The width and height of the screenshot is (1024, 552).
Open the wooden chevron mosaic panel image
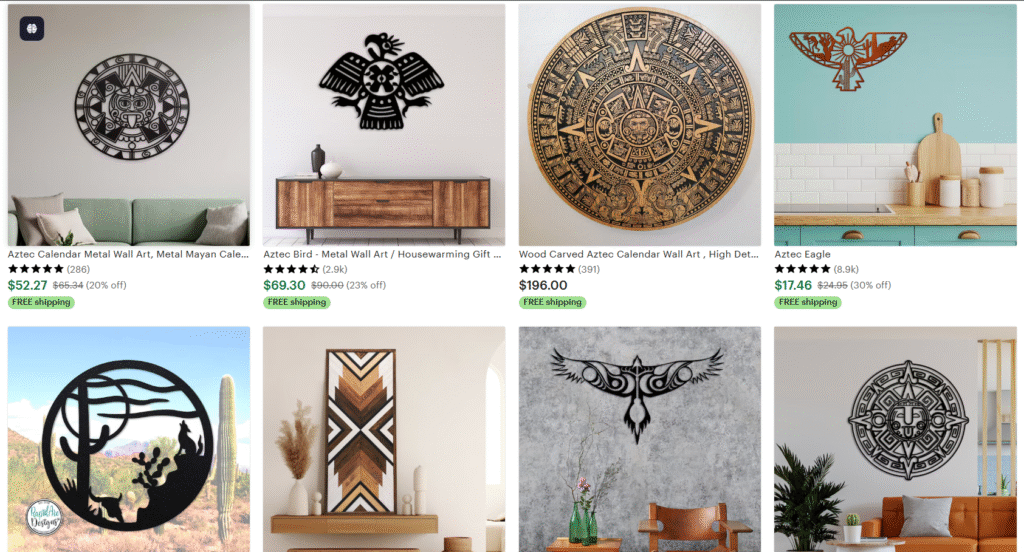click(x=384, y=439)
